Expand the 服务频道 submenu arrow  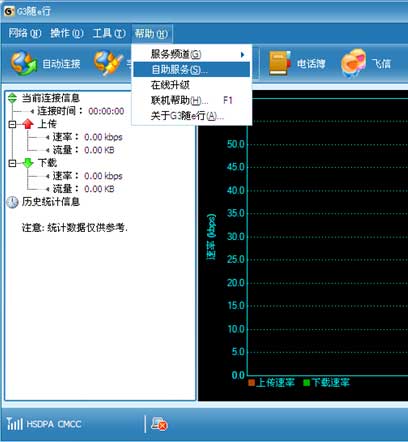(x=243, y=55)
